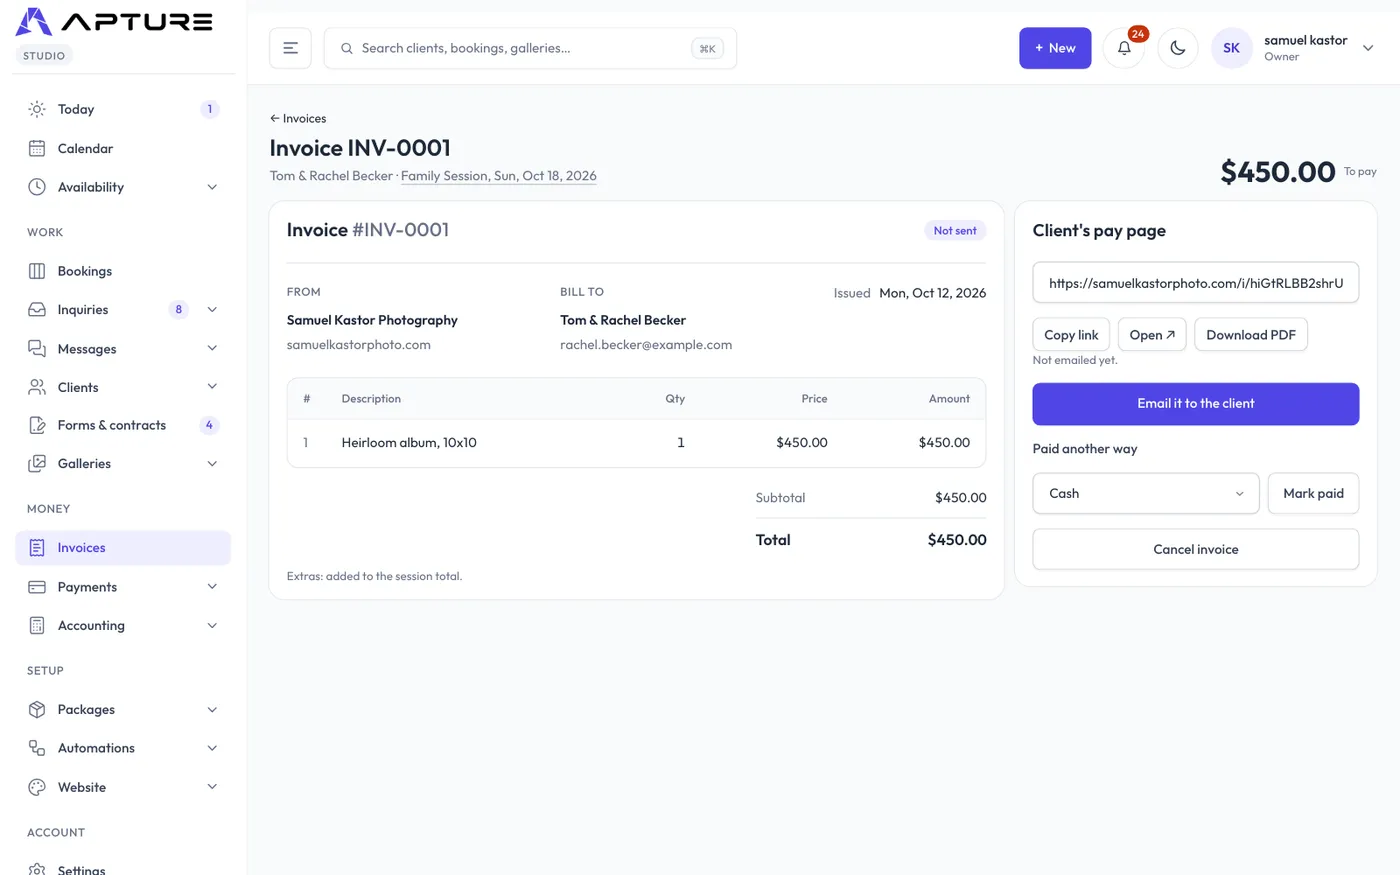Click the Copy link button
This screenshot has width=1400, height=875.
(x=1071, y=335)
